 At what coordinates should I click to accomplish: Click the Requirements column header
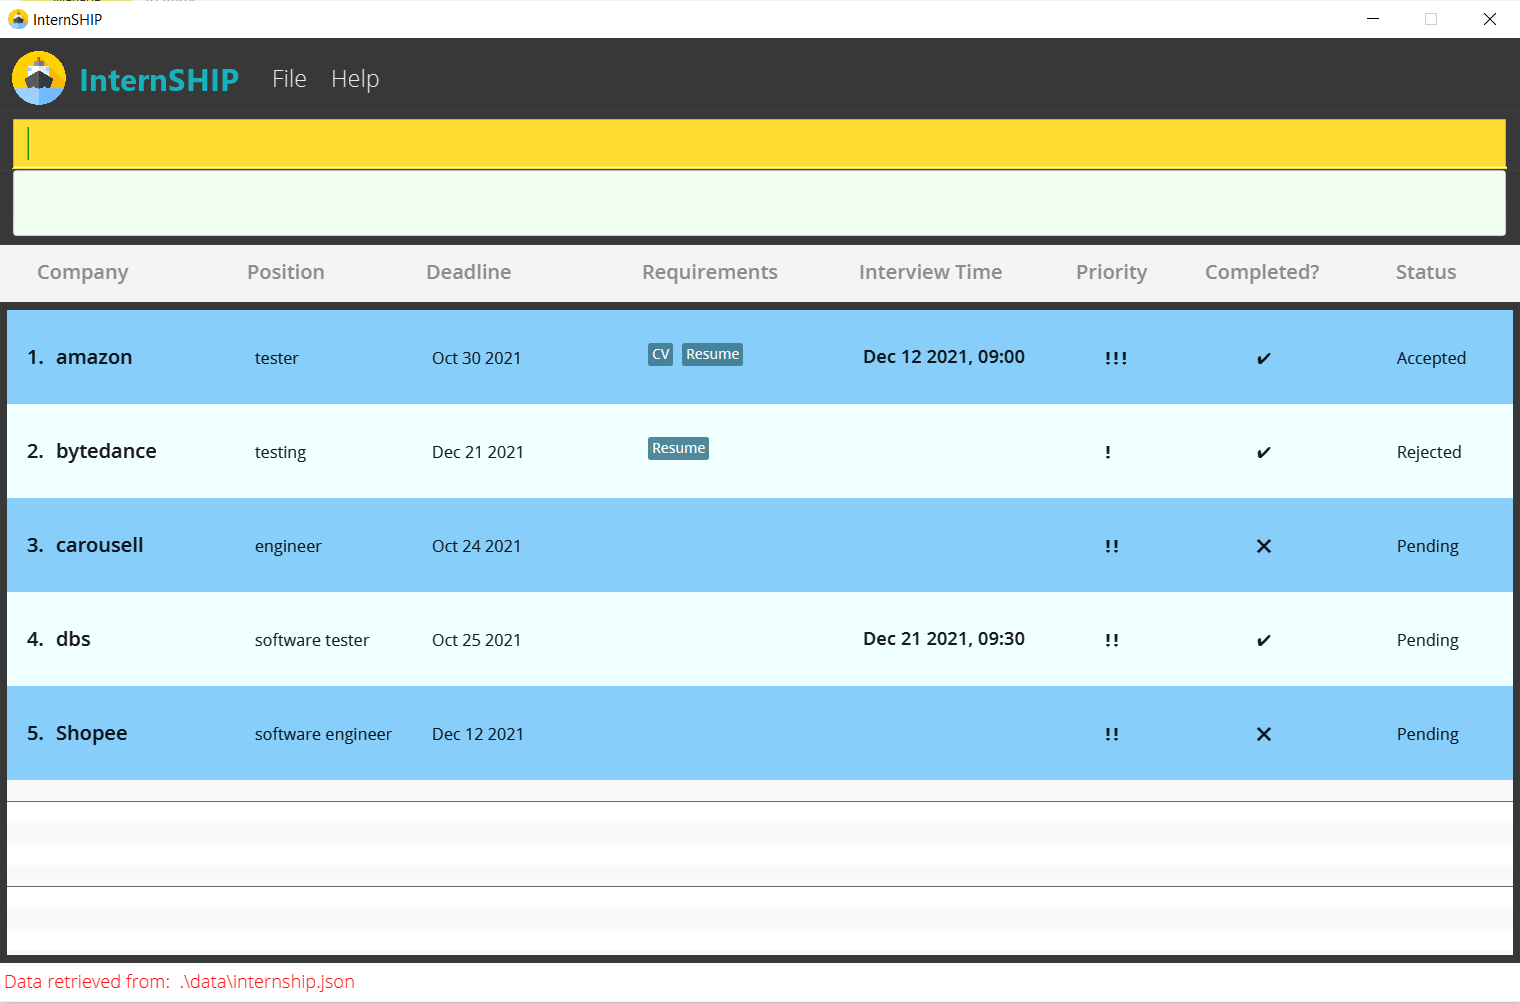[x=710, y=272]
